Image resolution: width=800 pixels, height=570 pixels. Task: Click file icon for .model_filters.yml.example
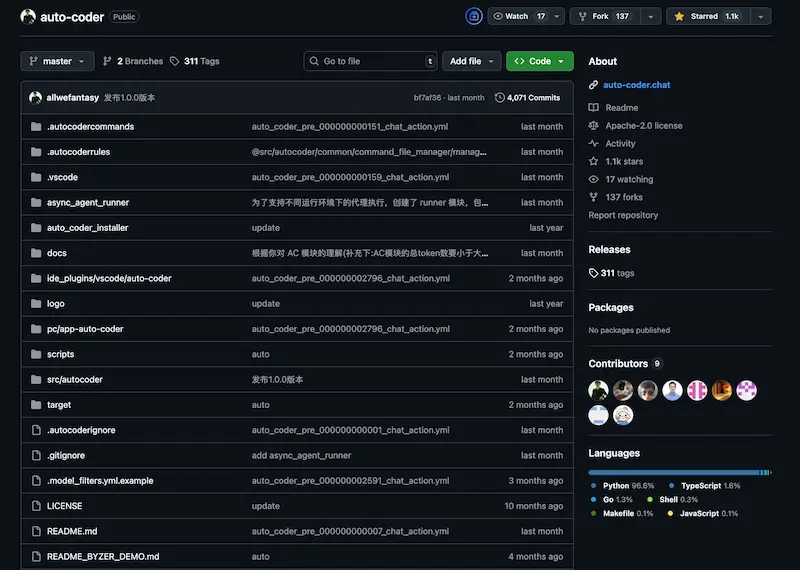(x=36, y=481)
